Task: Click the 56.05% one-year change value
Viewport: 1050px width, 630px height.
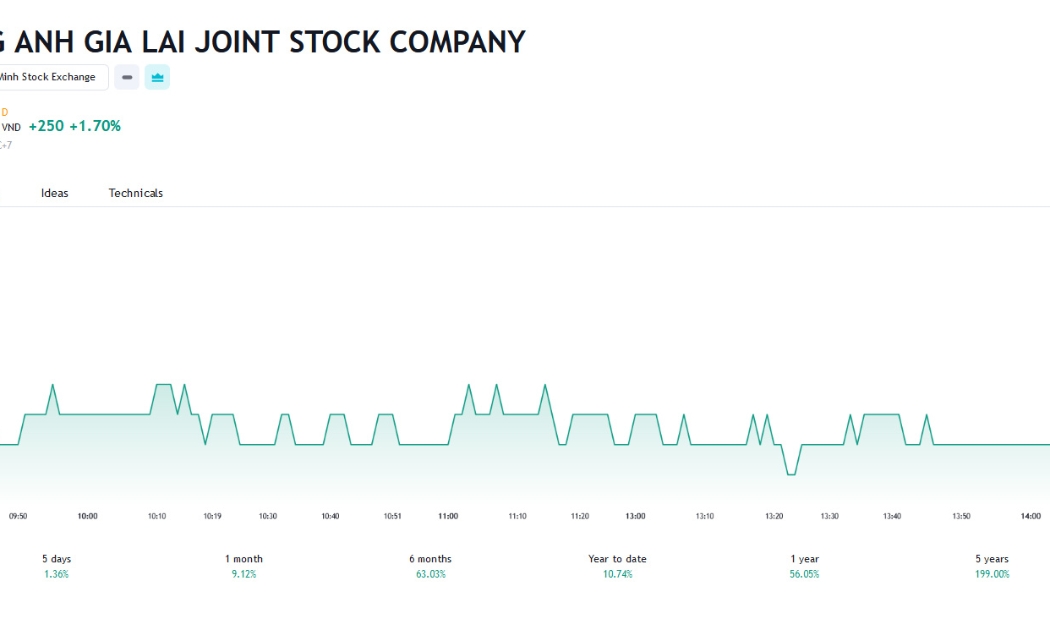Action: (x=804, y=574)
